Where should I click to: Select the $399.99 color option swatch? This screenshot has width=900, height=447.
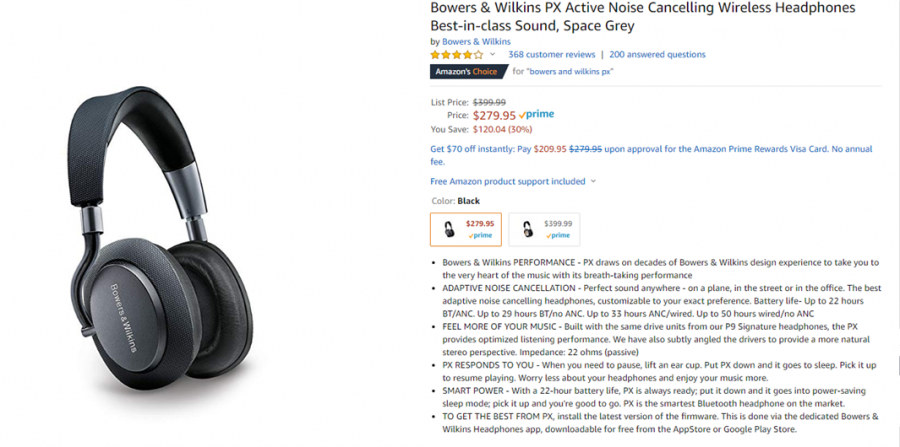click(x=543, y=229)
